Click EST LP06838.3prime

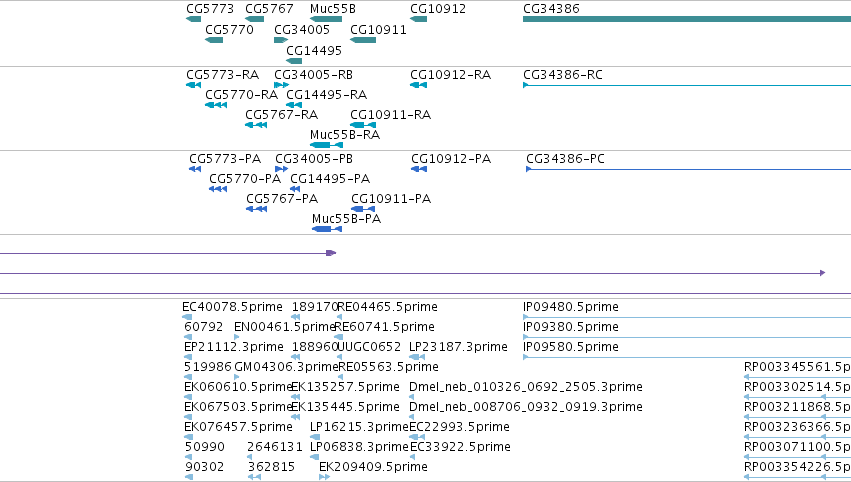[359, 447]
